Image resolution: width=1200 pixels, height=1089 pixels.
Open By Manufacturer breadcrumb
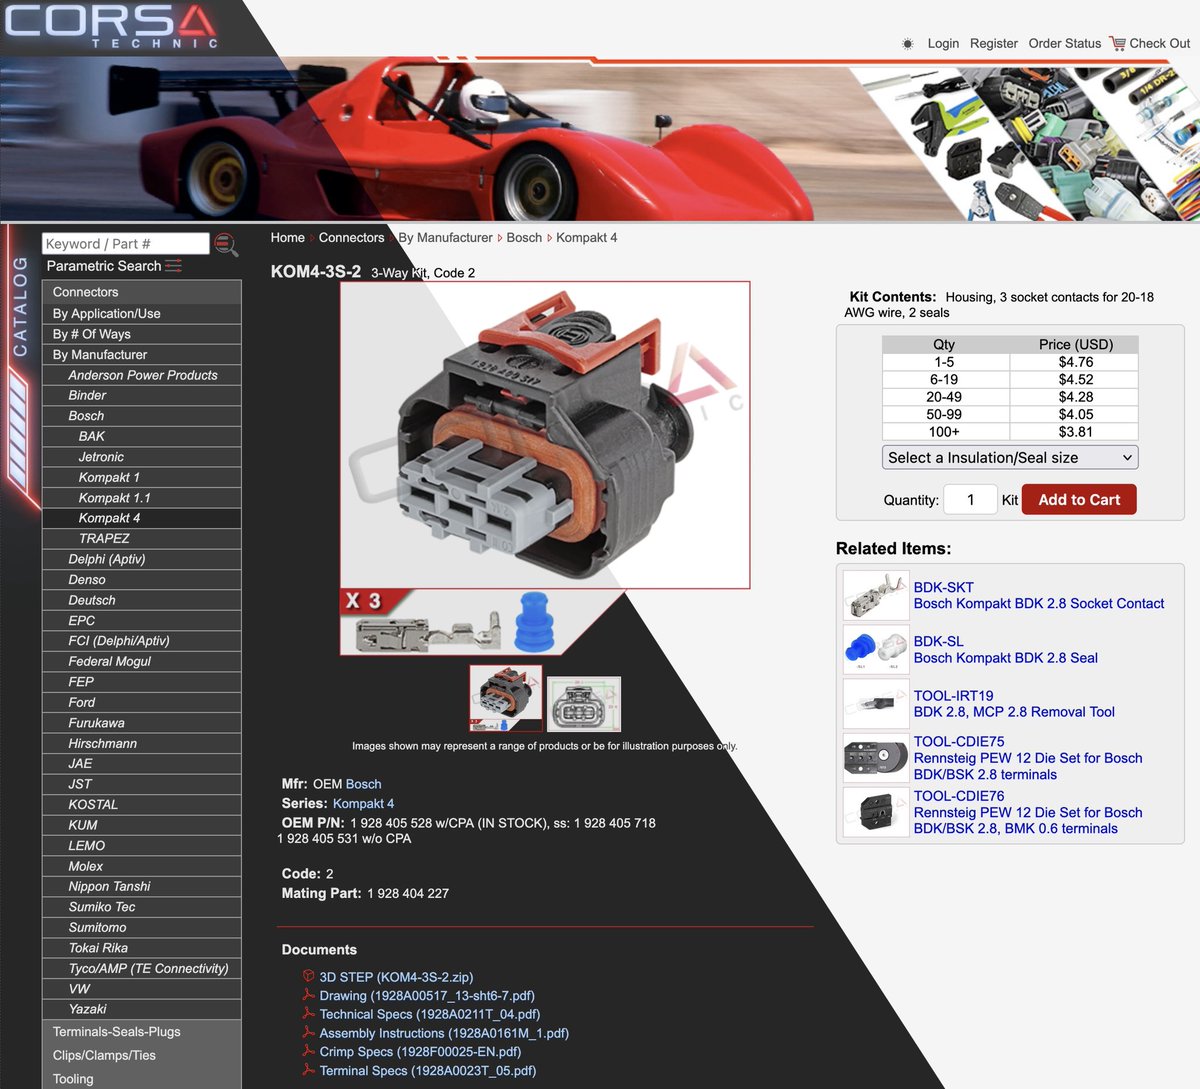445,237
